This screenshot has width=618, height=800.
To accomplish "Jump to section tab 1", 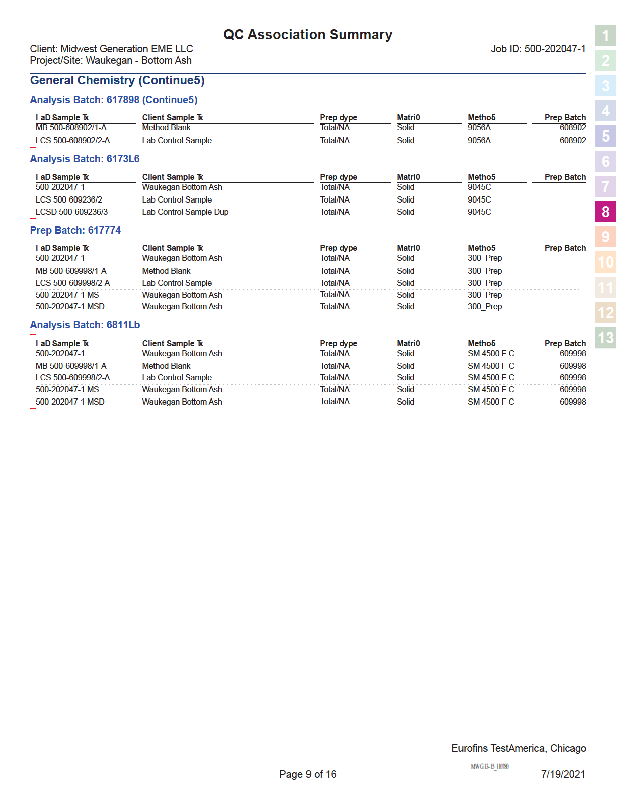I will (x=605, y=36).
